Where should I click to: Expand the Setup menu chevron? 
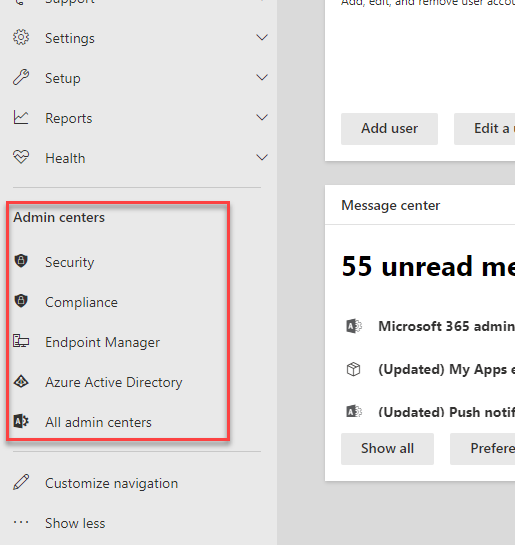[x=262, y=77]
